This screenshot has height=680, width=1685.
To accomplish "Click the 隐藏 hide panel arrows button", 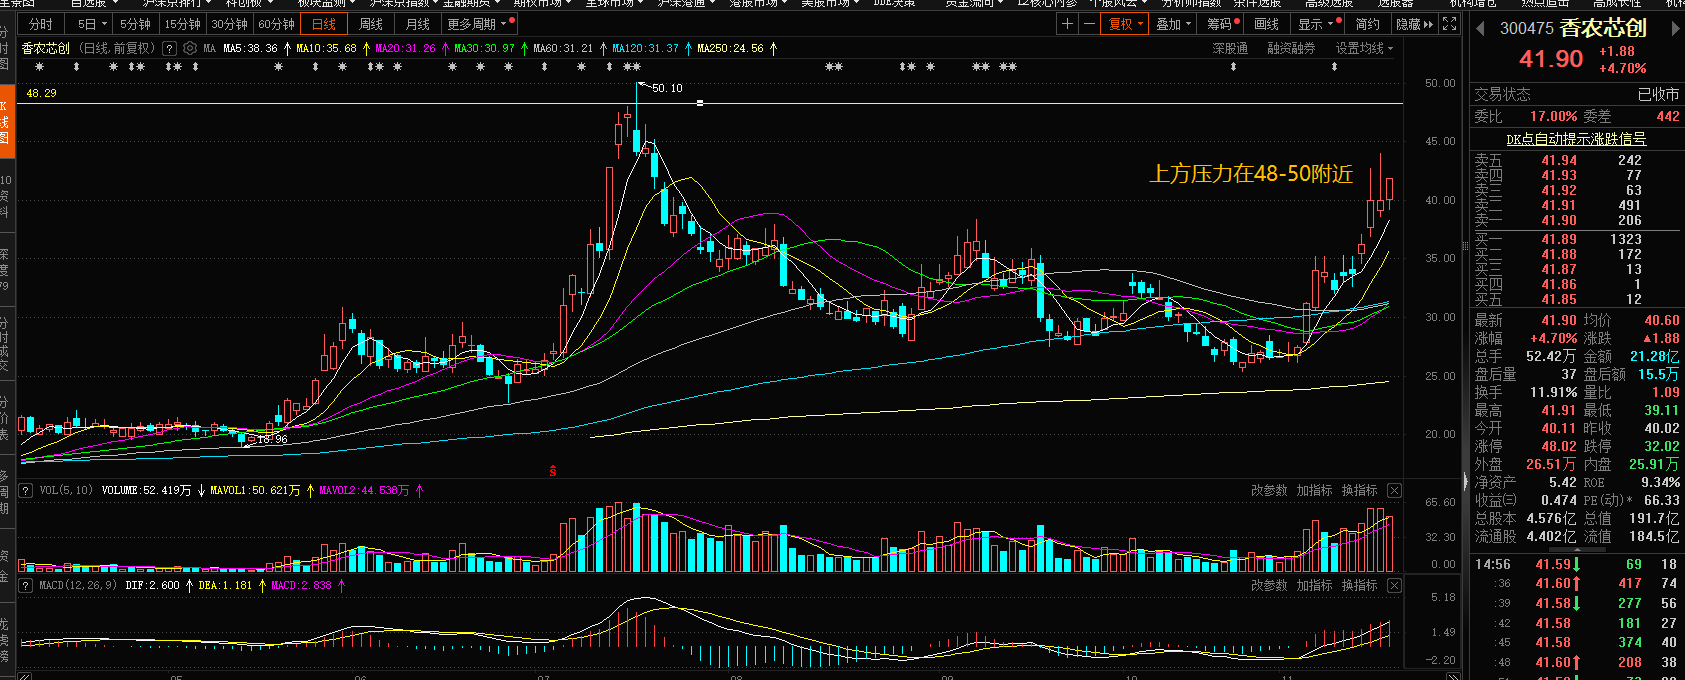I will (x=1414, y=24).
